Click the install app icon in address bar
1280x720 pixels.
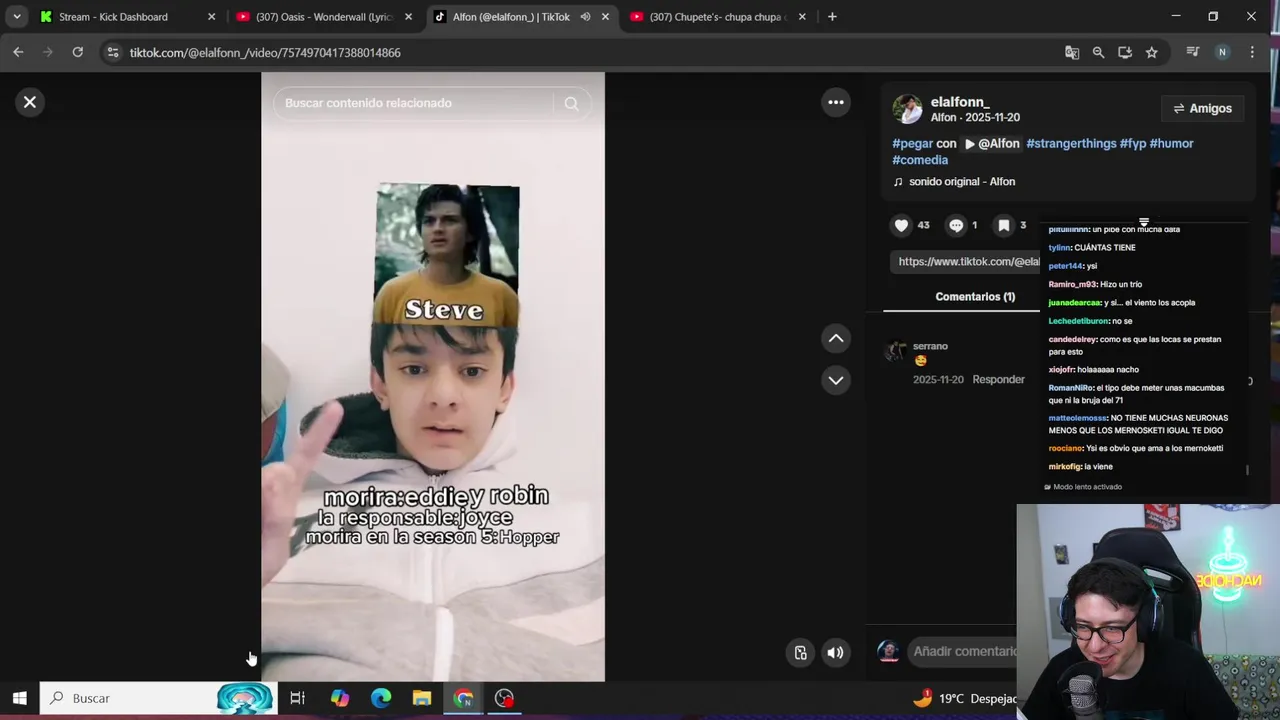1125,52
